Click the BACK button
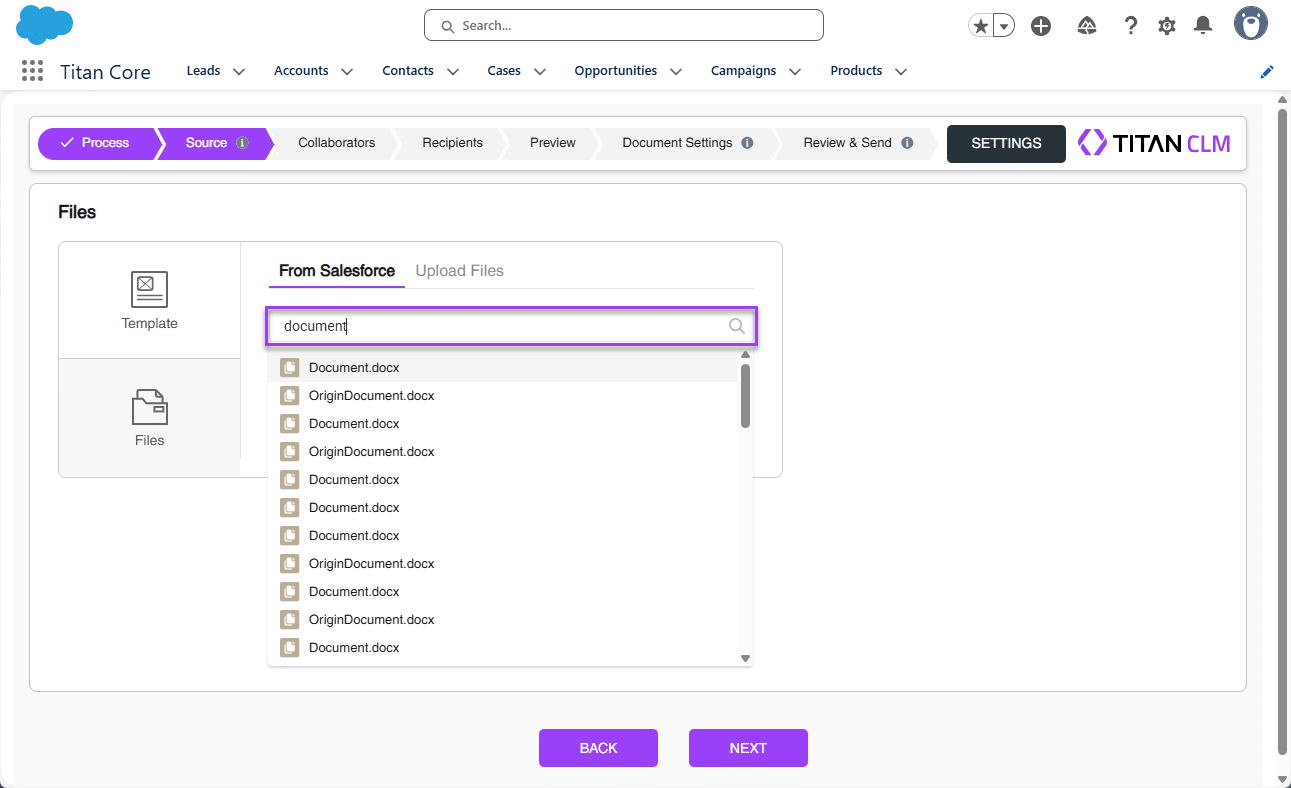The width and height of the screenshot is (1291, 788). 598,747
